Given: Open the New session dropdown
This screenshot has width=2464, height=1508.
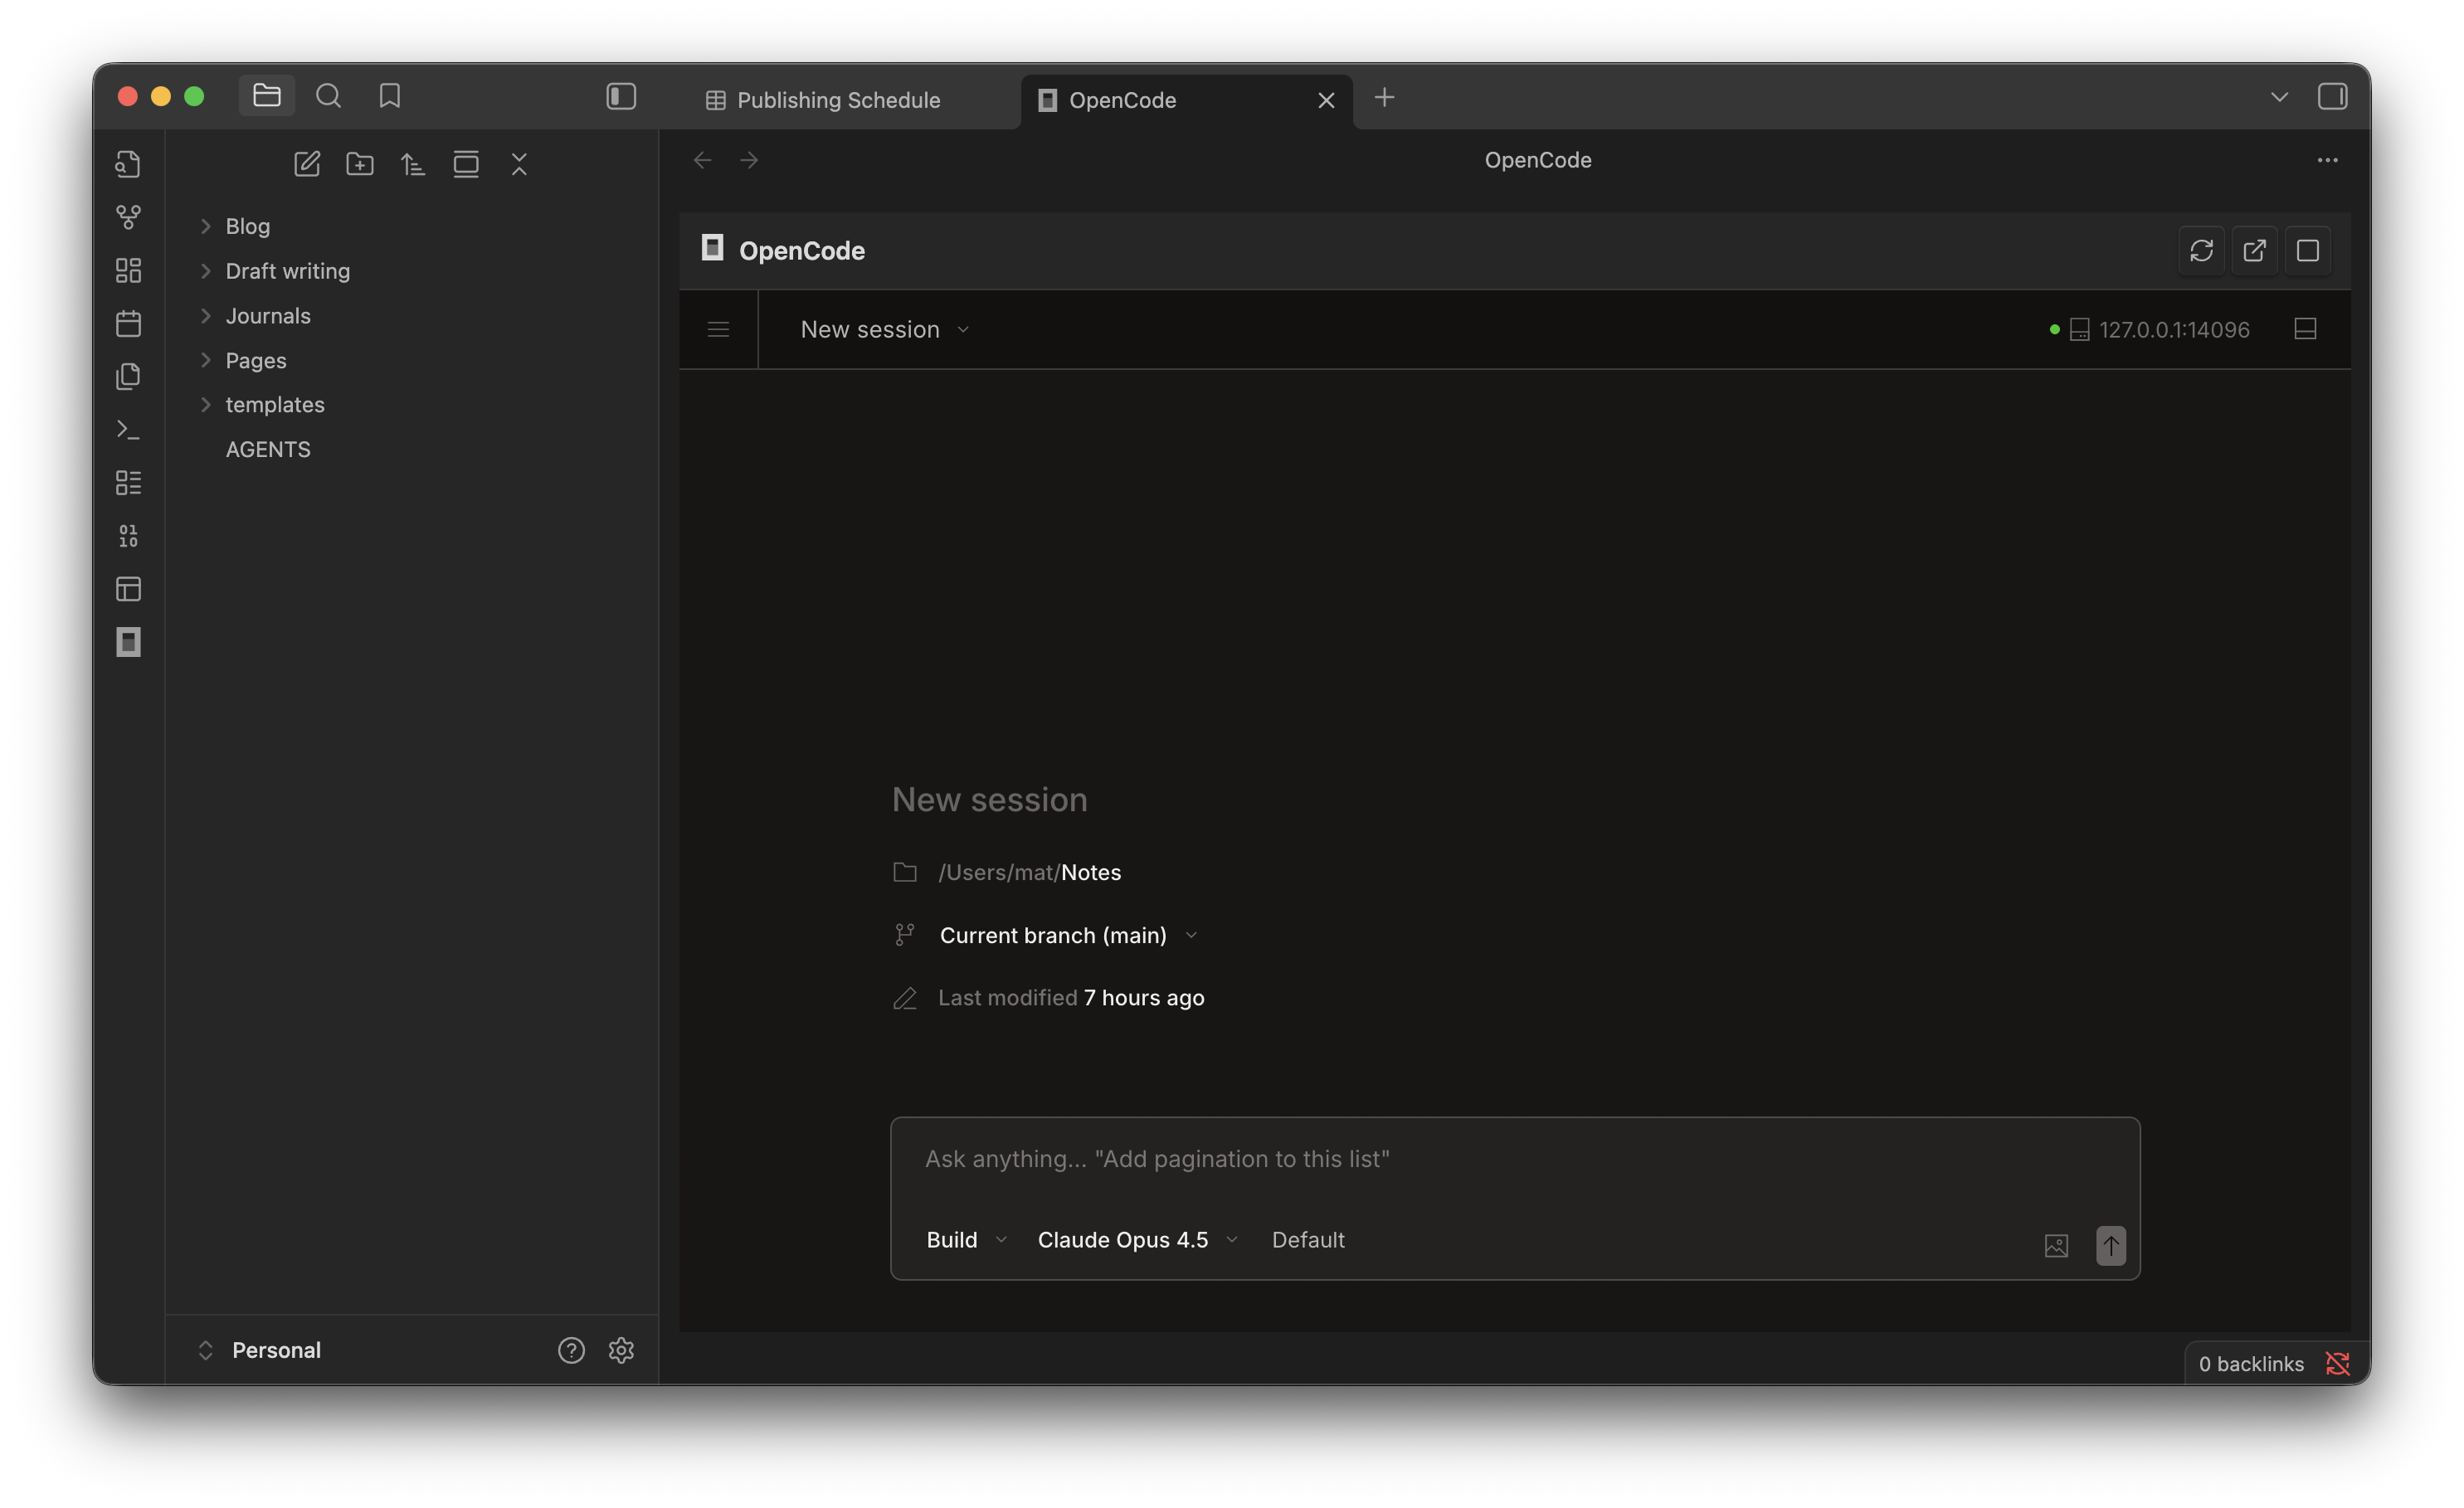Looking at the screenshot, I should (885, 329).
